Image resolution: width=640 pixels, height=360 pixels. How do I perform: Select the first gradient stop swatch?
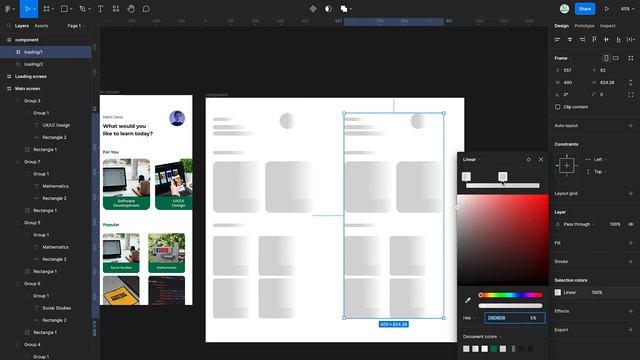466,176
